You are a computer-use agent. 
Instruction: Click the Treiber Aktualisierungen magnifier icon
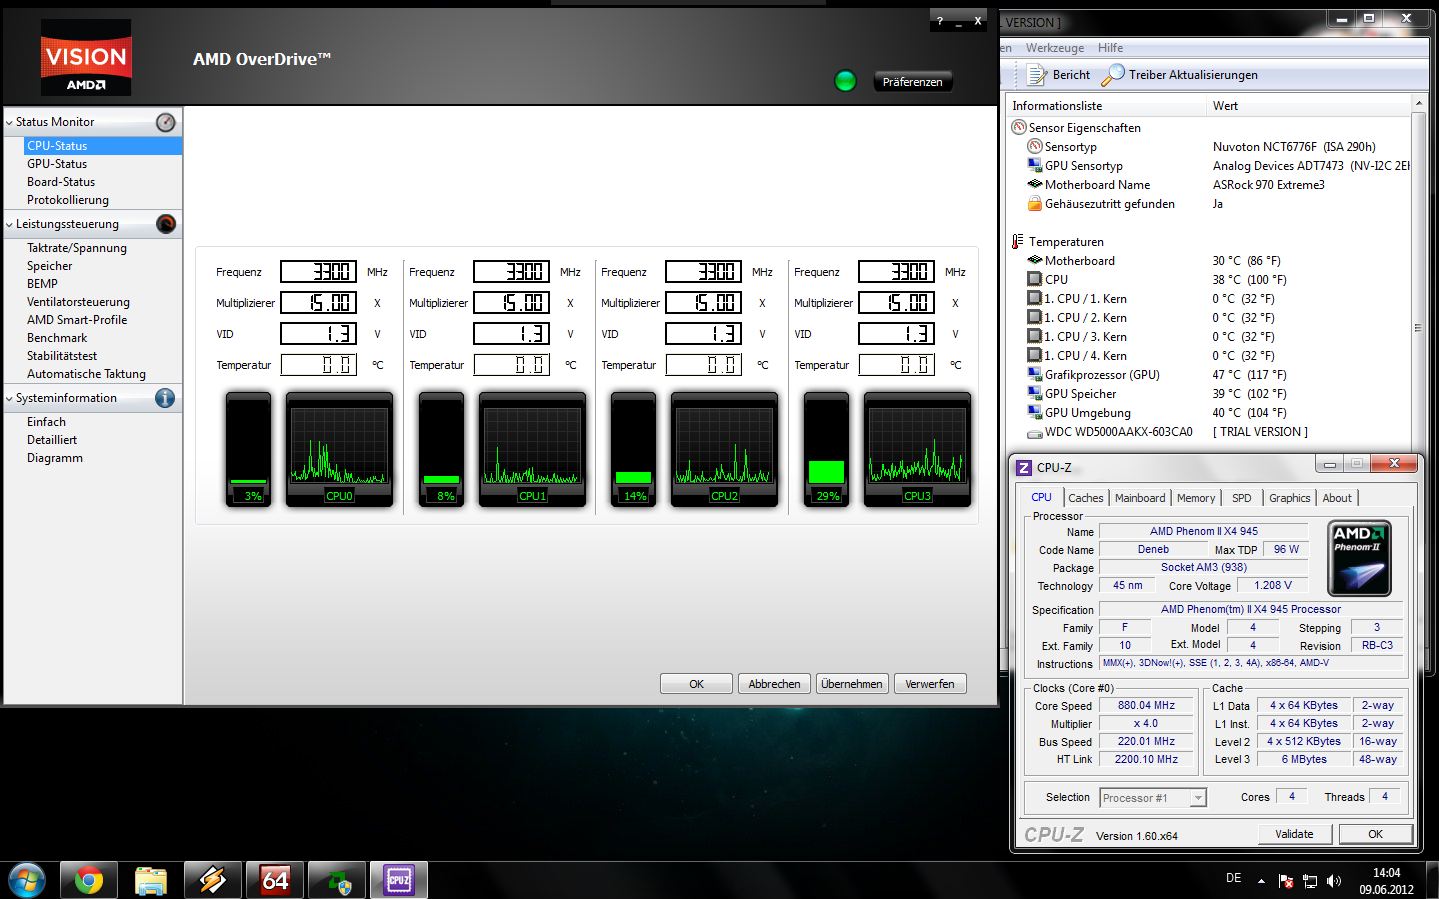[1113, 75]
